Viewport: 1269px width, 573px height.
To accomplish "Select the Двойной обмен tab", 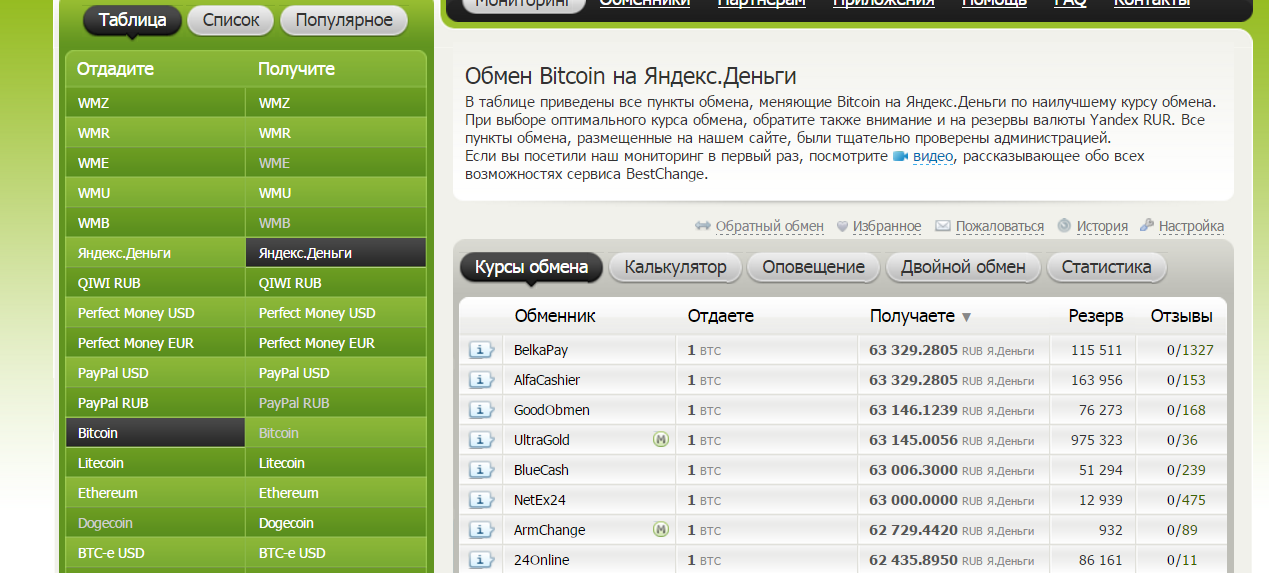I will (962, 267).
